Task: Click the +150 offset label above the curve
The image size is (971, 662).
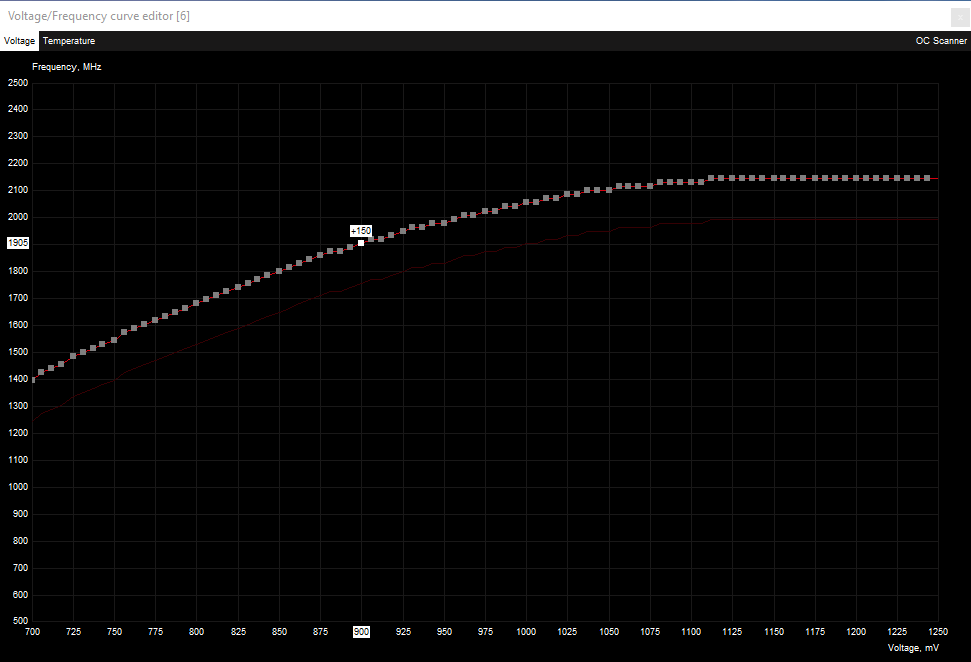Action: pos(361,230)
